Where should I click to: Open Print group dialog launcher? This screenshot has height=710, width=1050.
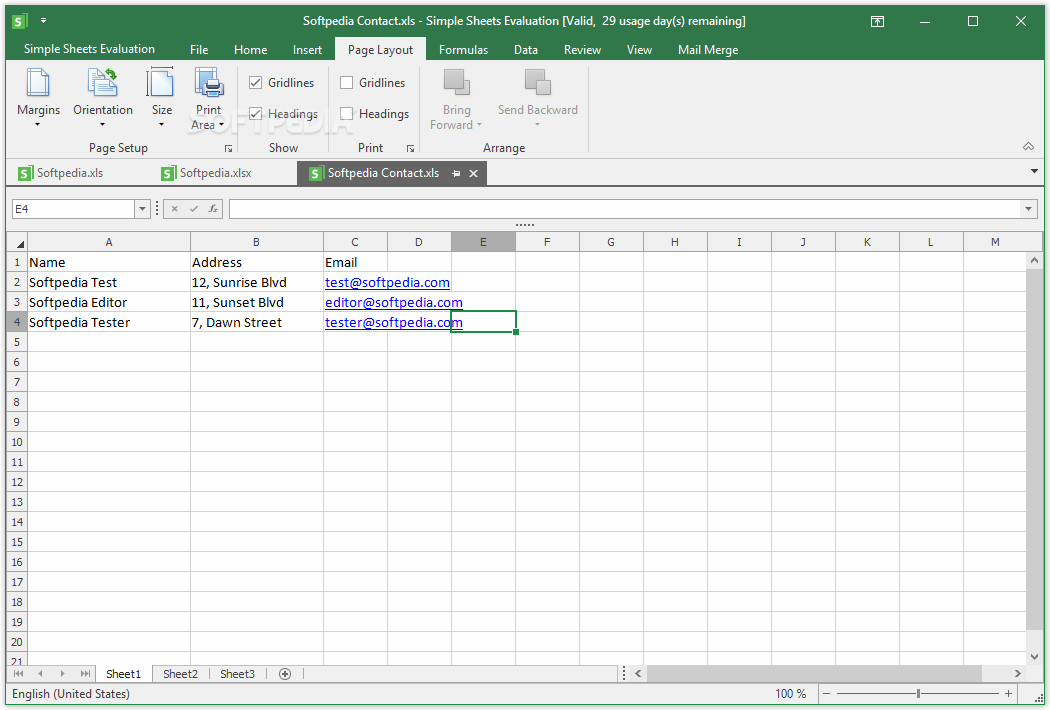410,149
